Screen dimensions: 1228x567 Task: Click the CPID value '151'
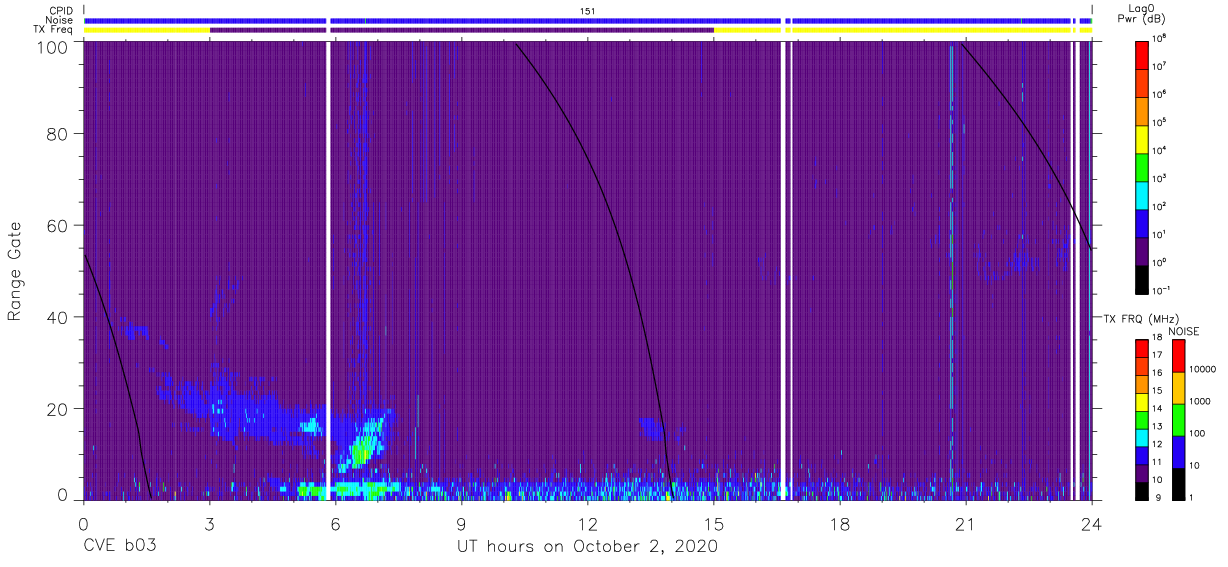588,10
